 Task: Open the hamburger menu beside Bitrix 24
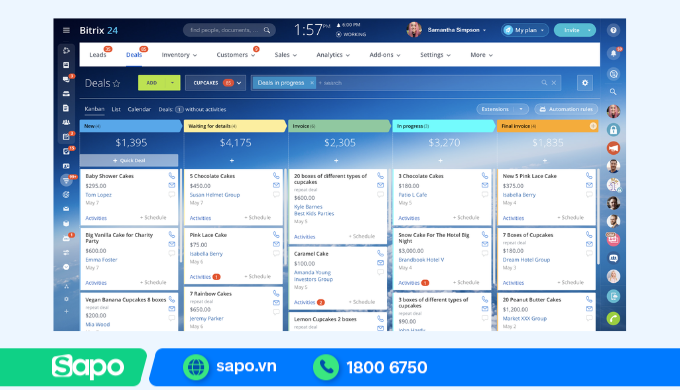[66, 30]
